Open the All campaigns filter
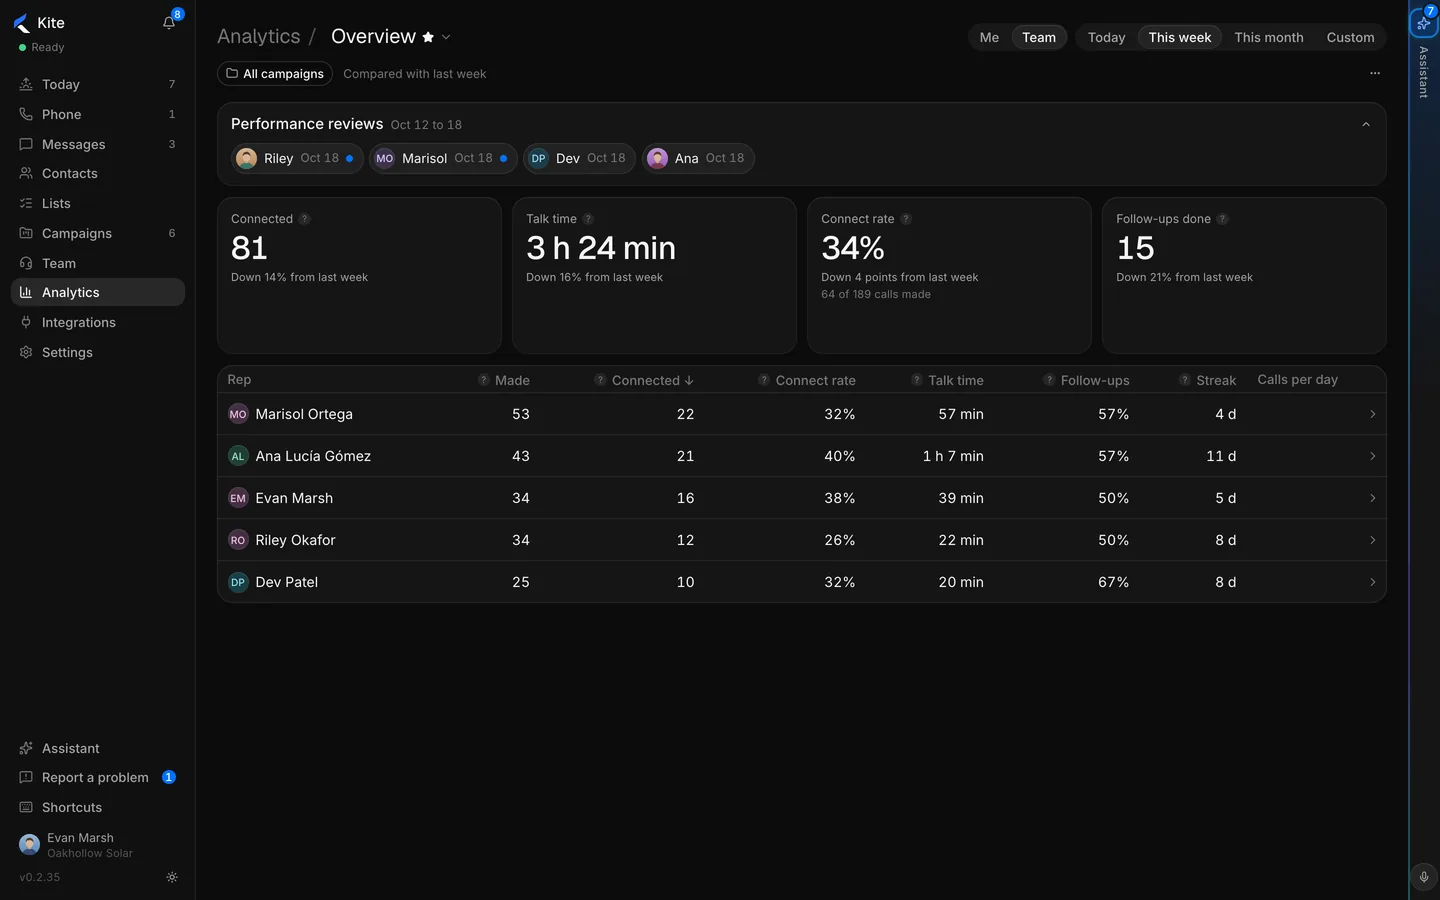The image size is (1440, 900). point(275,74)
